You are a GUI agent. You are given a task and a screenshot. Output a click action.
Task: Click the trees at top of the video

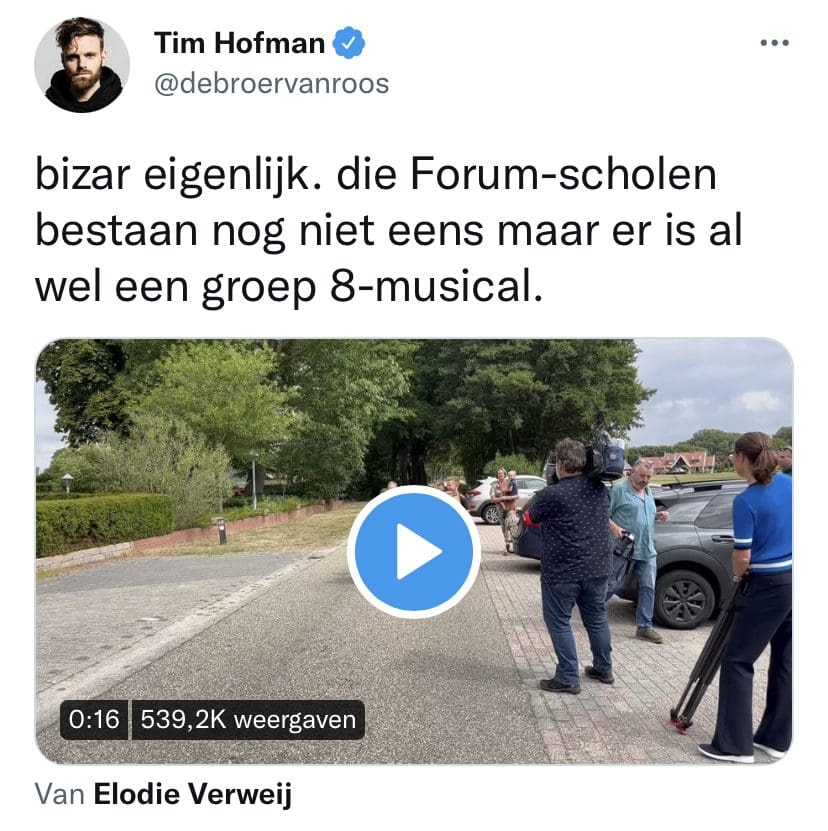[x=345, y=403]
